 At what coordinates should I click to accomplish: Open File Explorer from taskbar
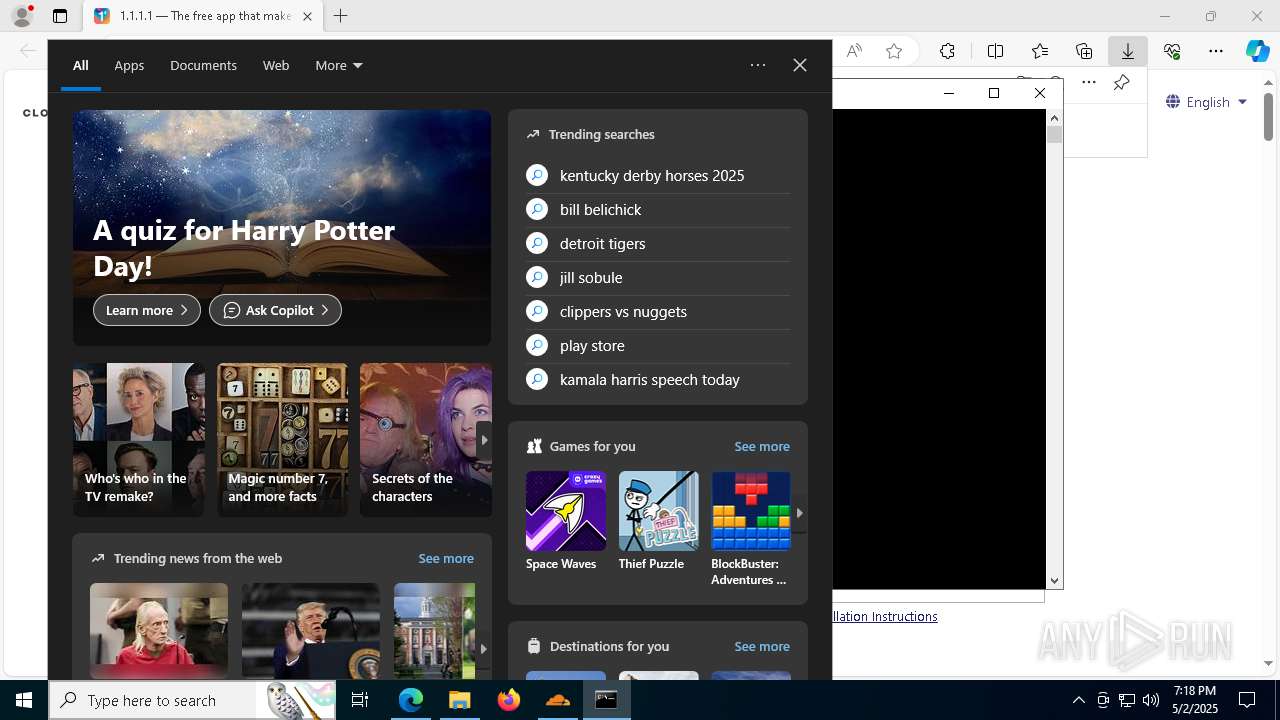pos(460,700)
